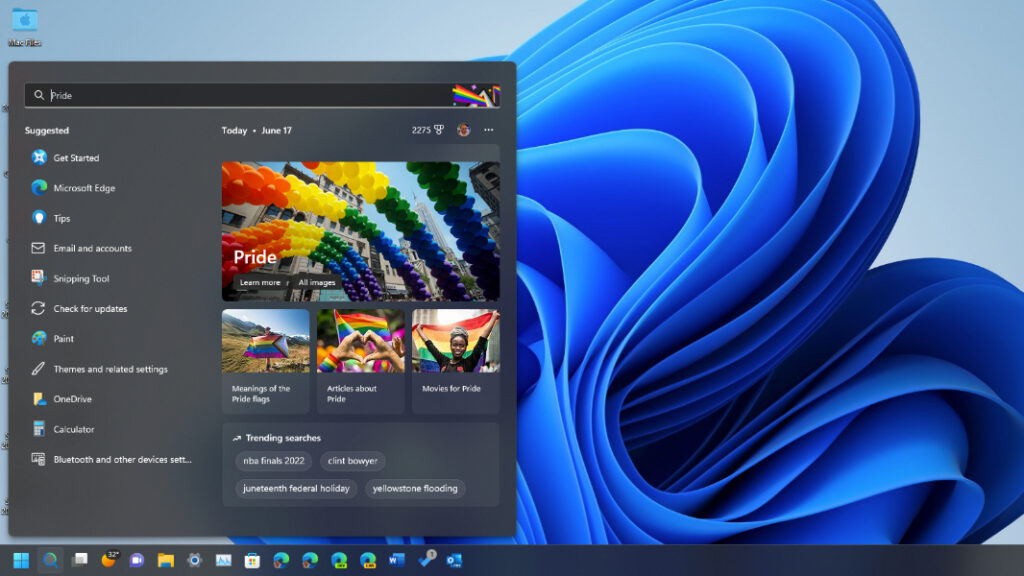Click the search input field with Pride
The width and height of the screenshot is (1024, 576).
pyautogui.click(x=240, y=95)
